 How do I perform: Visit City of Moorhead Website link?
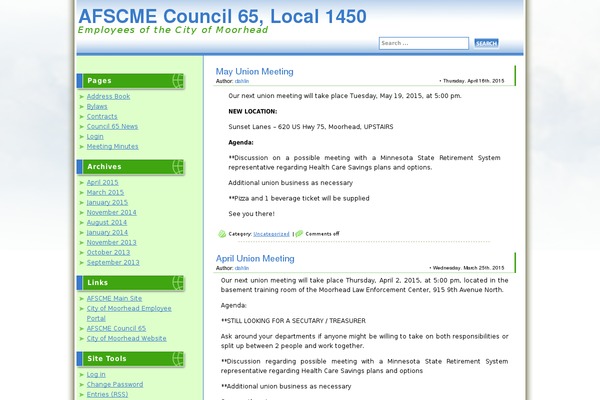[x=126, y=338]
